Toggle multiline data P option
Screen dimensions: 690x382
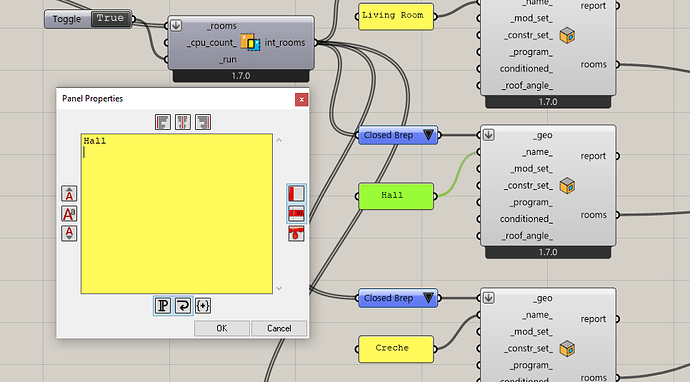point(163,305)
